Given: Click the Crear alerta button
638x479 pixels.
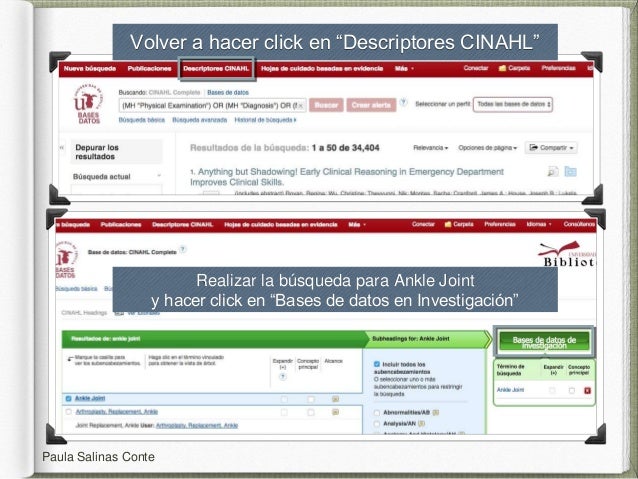Looking at the screenshot, I should [371, 105].
